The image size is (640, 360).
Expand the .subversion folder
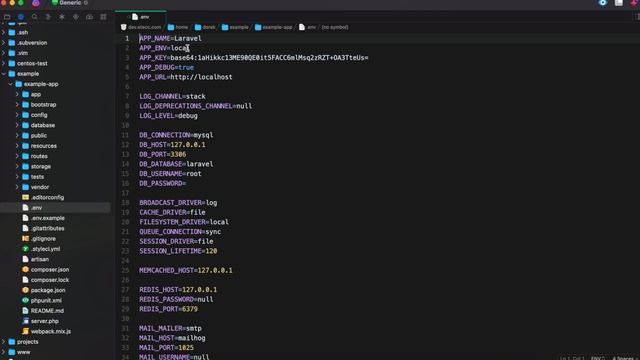[4, 42]
